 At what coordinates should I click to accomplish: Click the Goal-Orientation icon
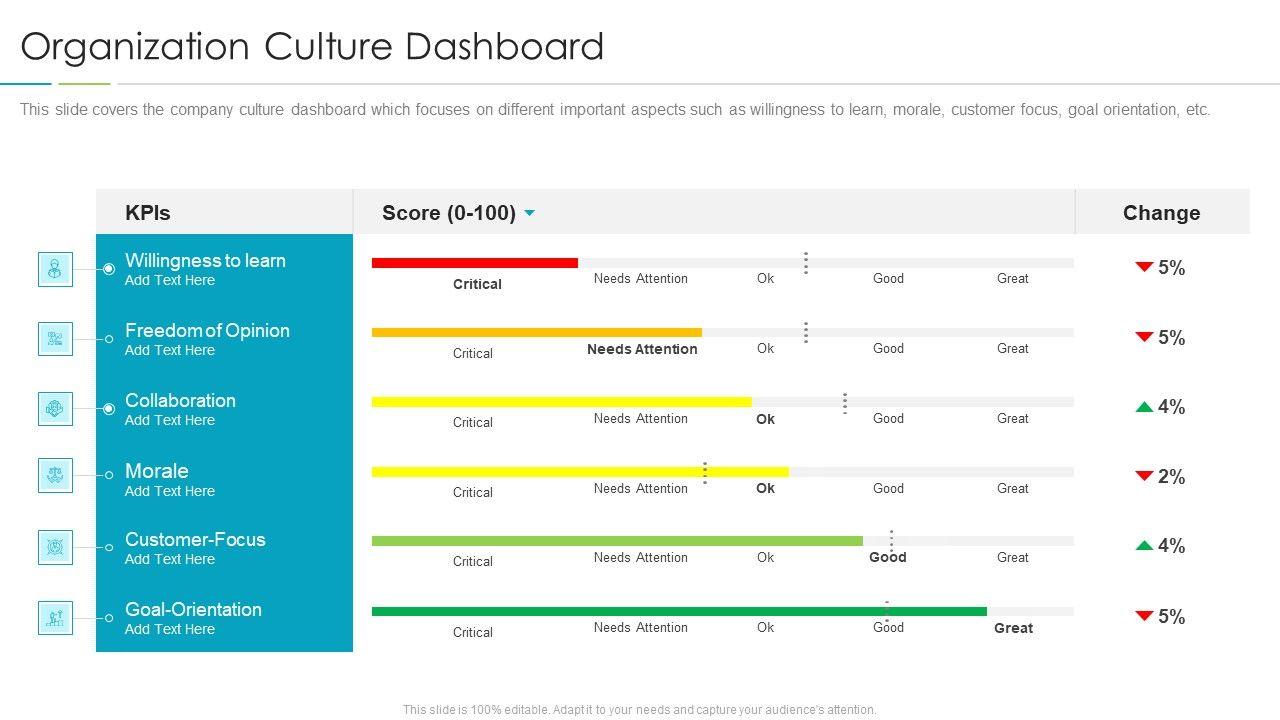[55, 617]
